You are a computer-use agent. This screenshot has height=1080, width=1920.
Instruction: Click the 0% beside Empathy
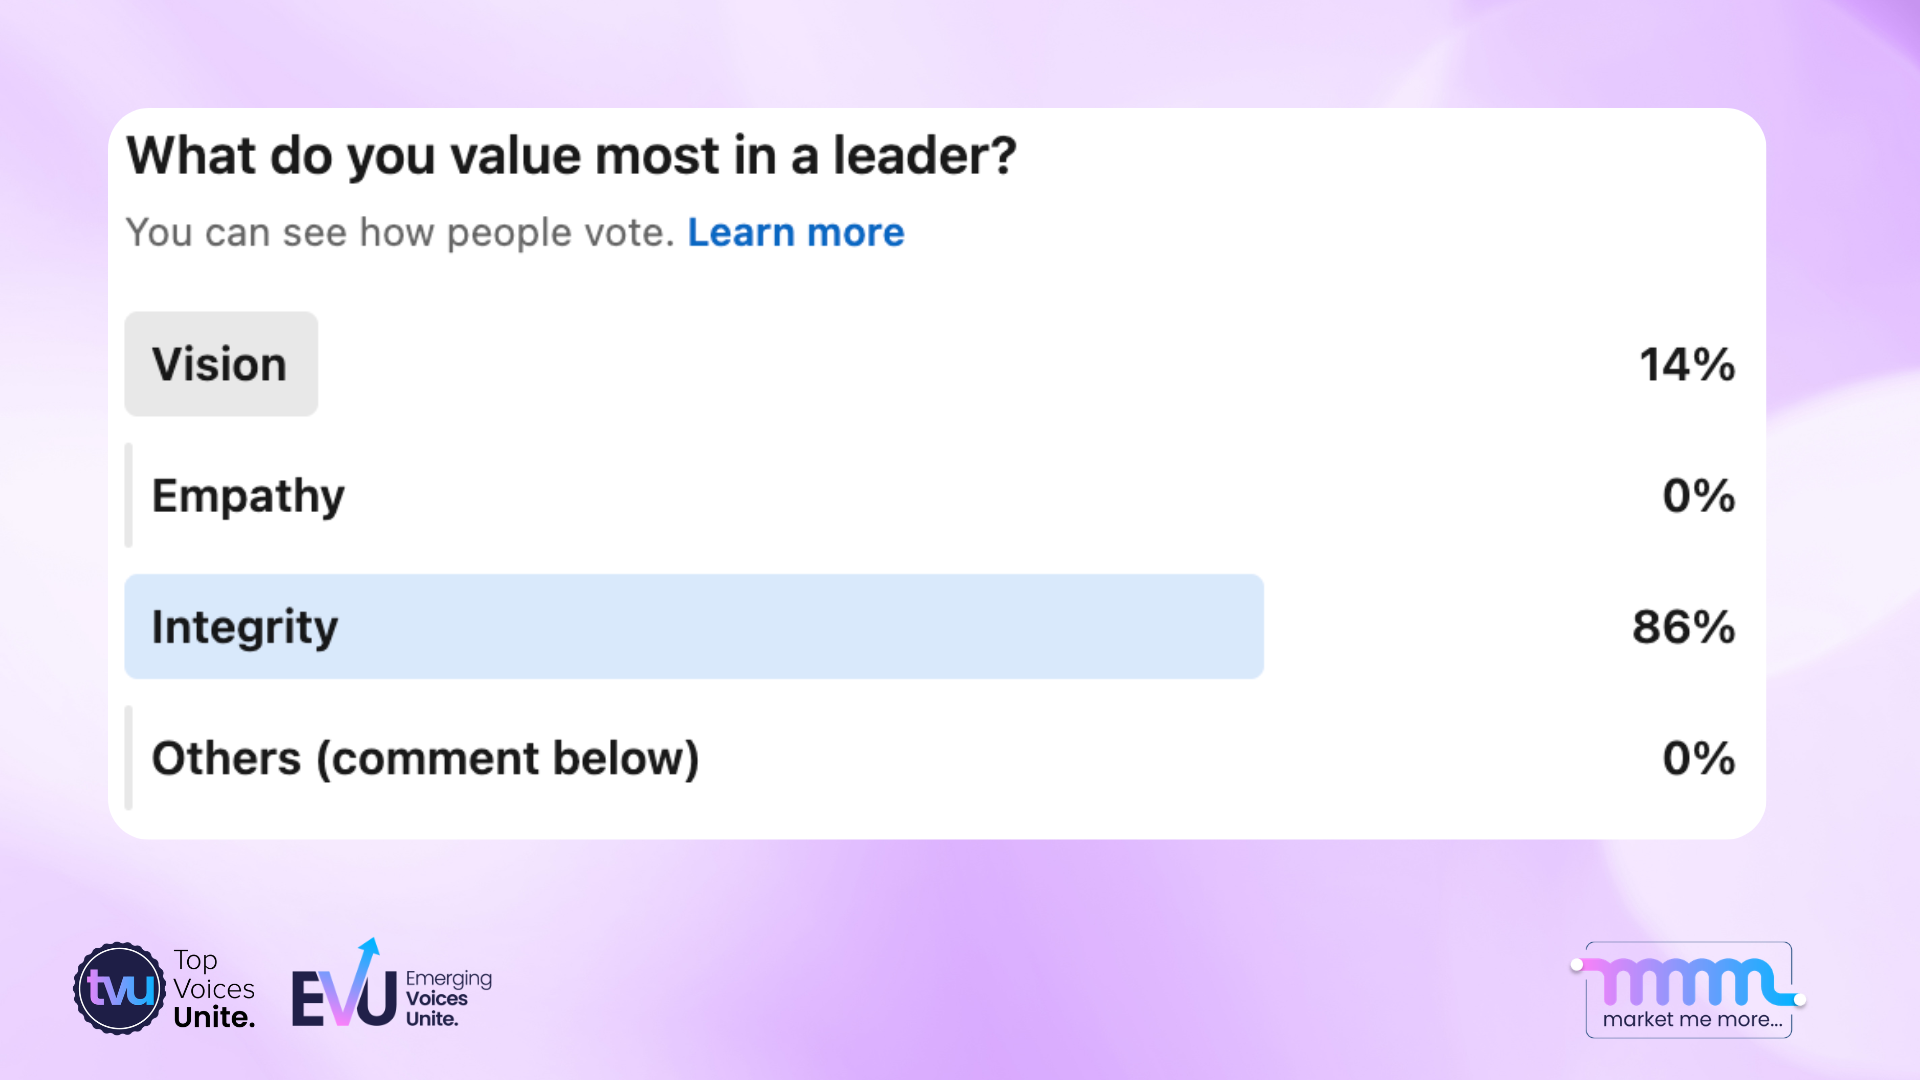1698,495
